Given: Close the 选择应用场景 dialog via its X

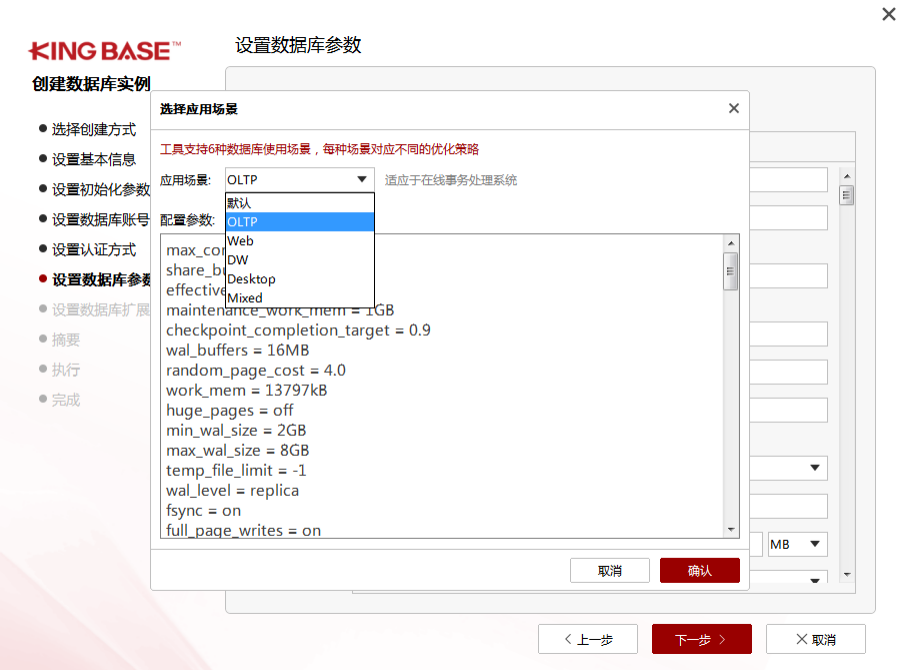Looking at the screenshot, I should coord(733,108).
